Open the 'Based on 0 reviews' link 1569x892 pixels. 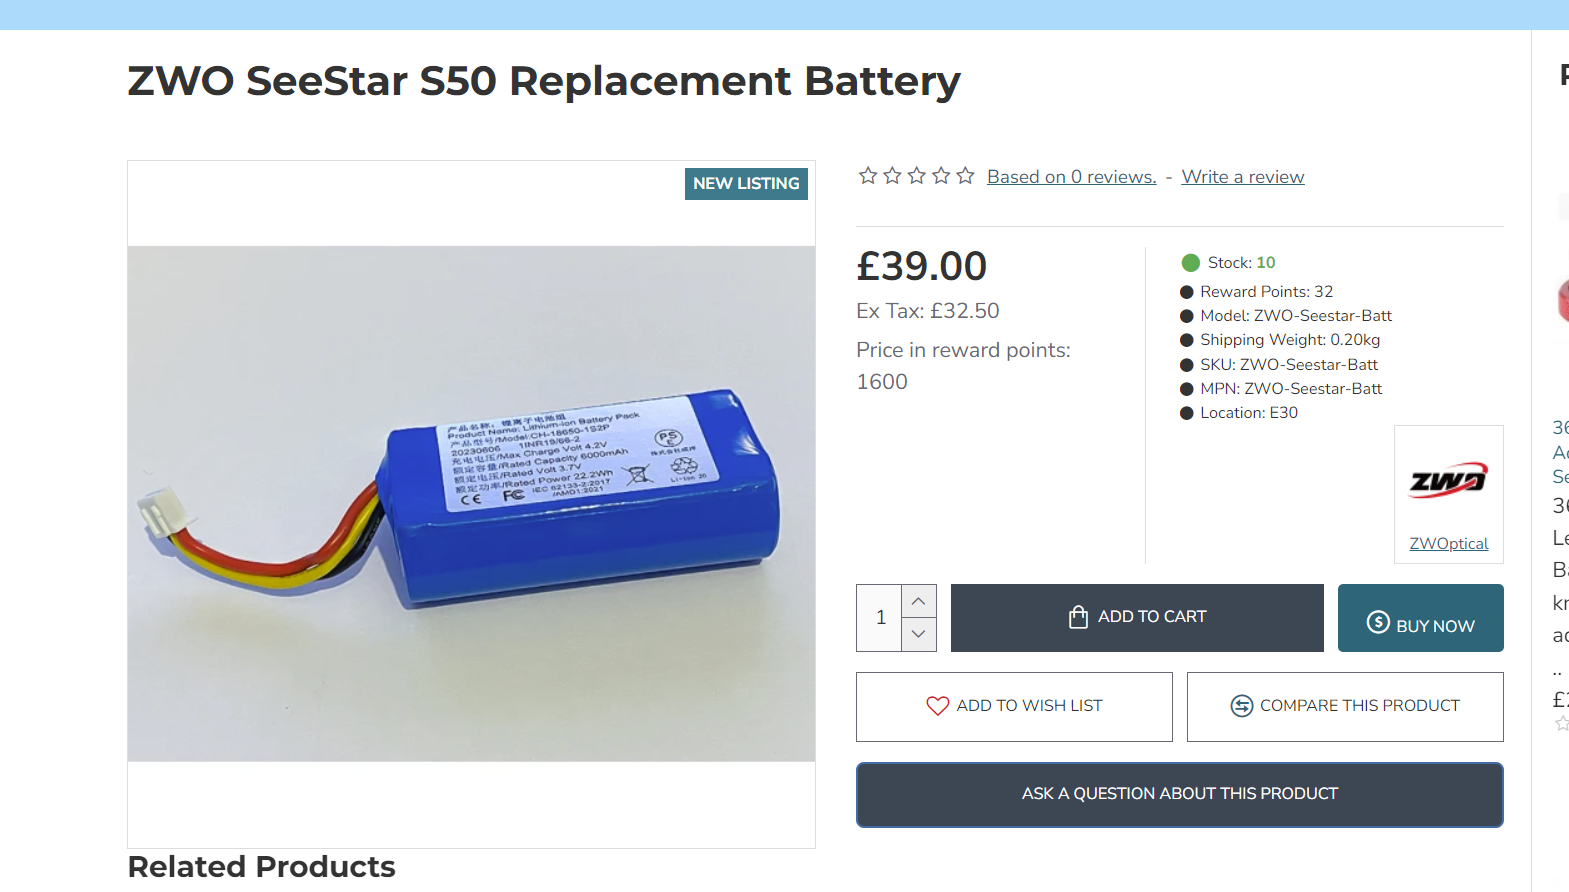[1071, 177]
